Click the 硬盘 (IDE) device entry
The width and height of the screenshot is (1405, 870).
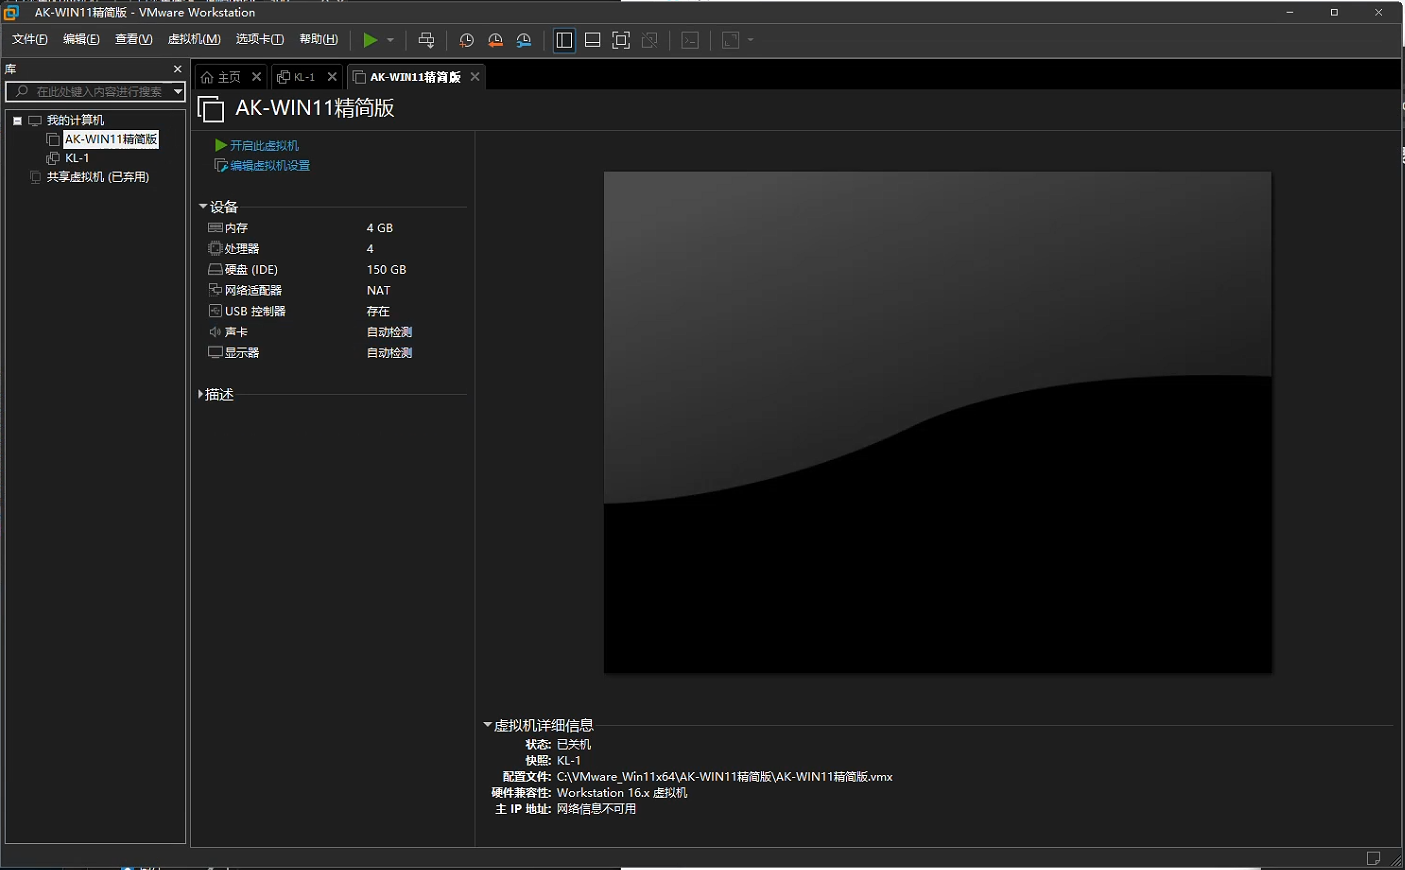[251, 270]
